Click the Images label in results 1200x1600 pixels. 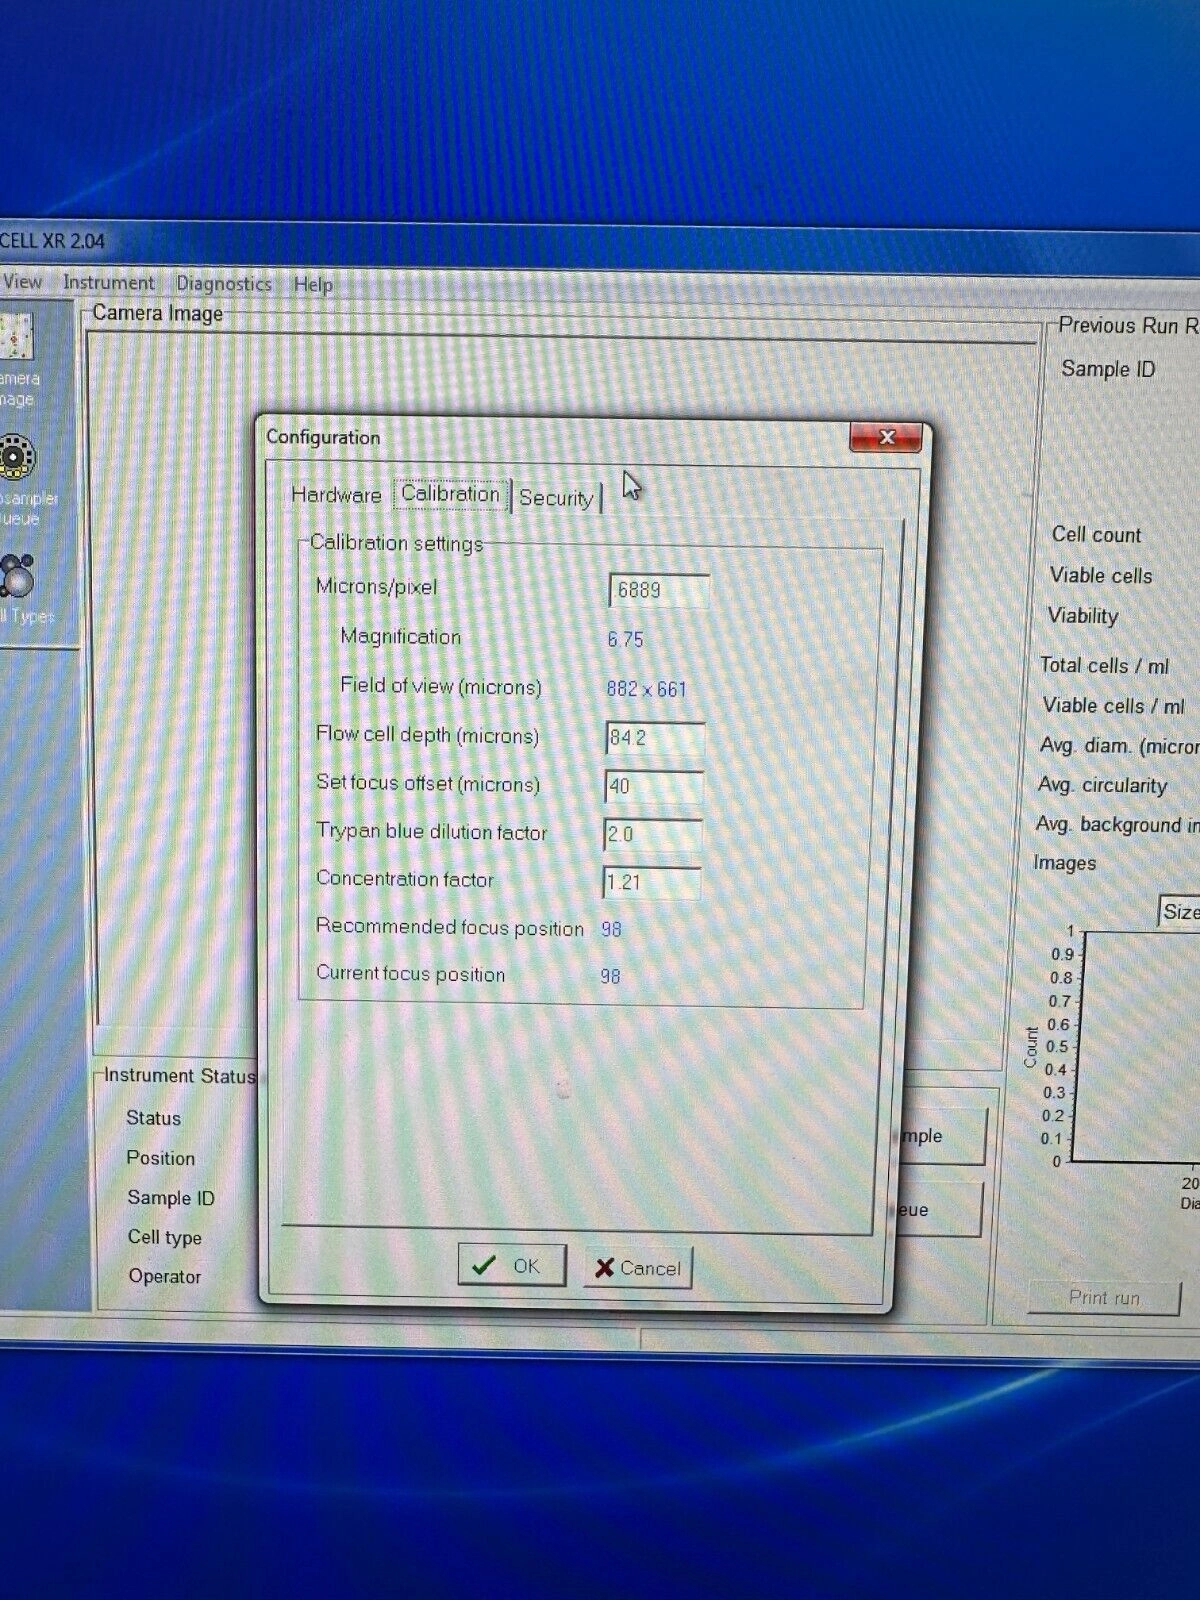click(x=1064, y=863)
